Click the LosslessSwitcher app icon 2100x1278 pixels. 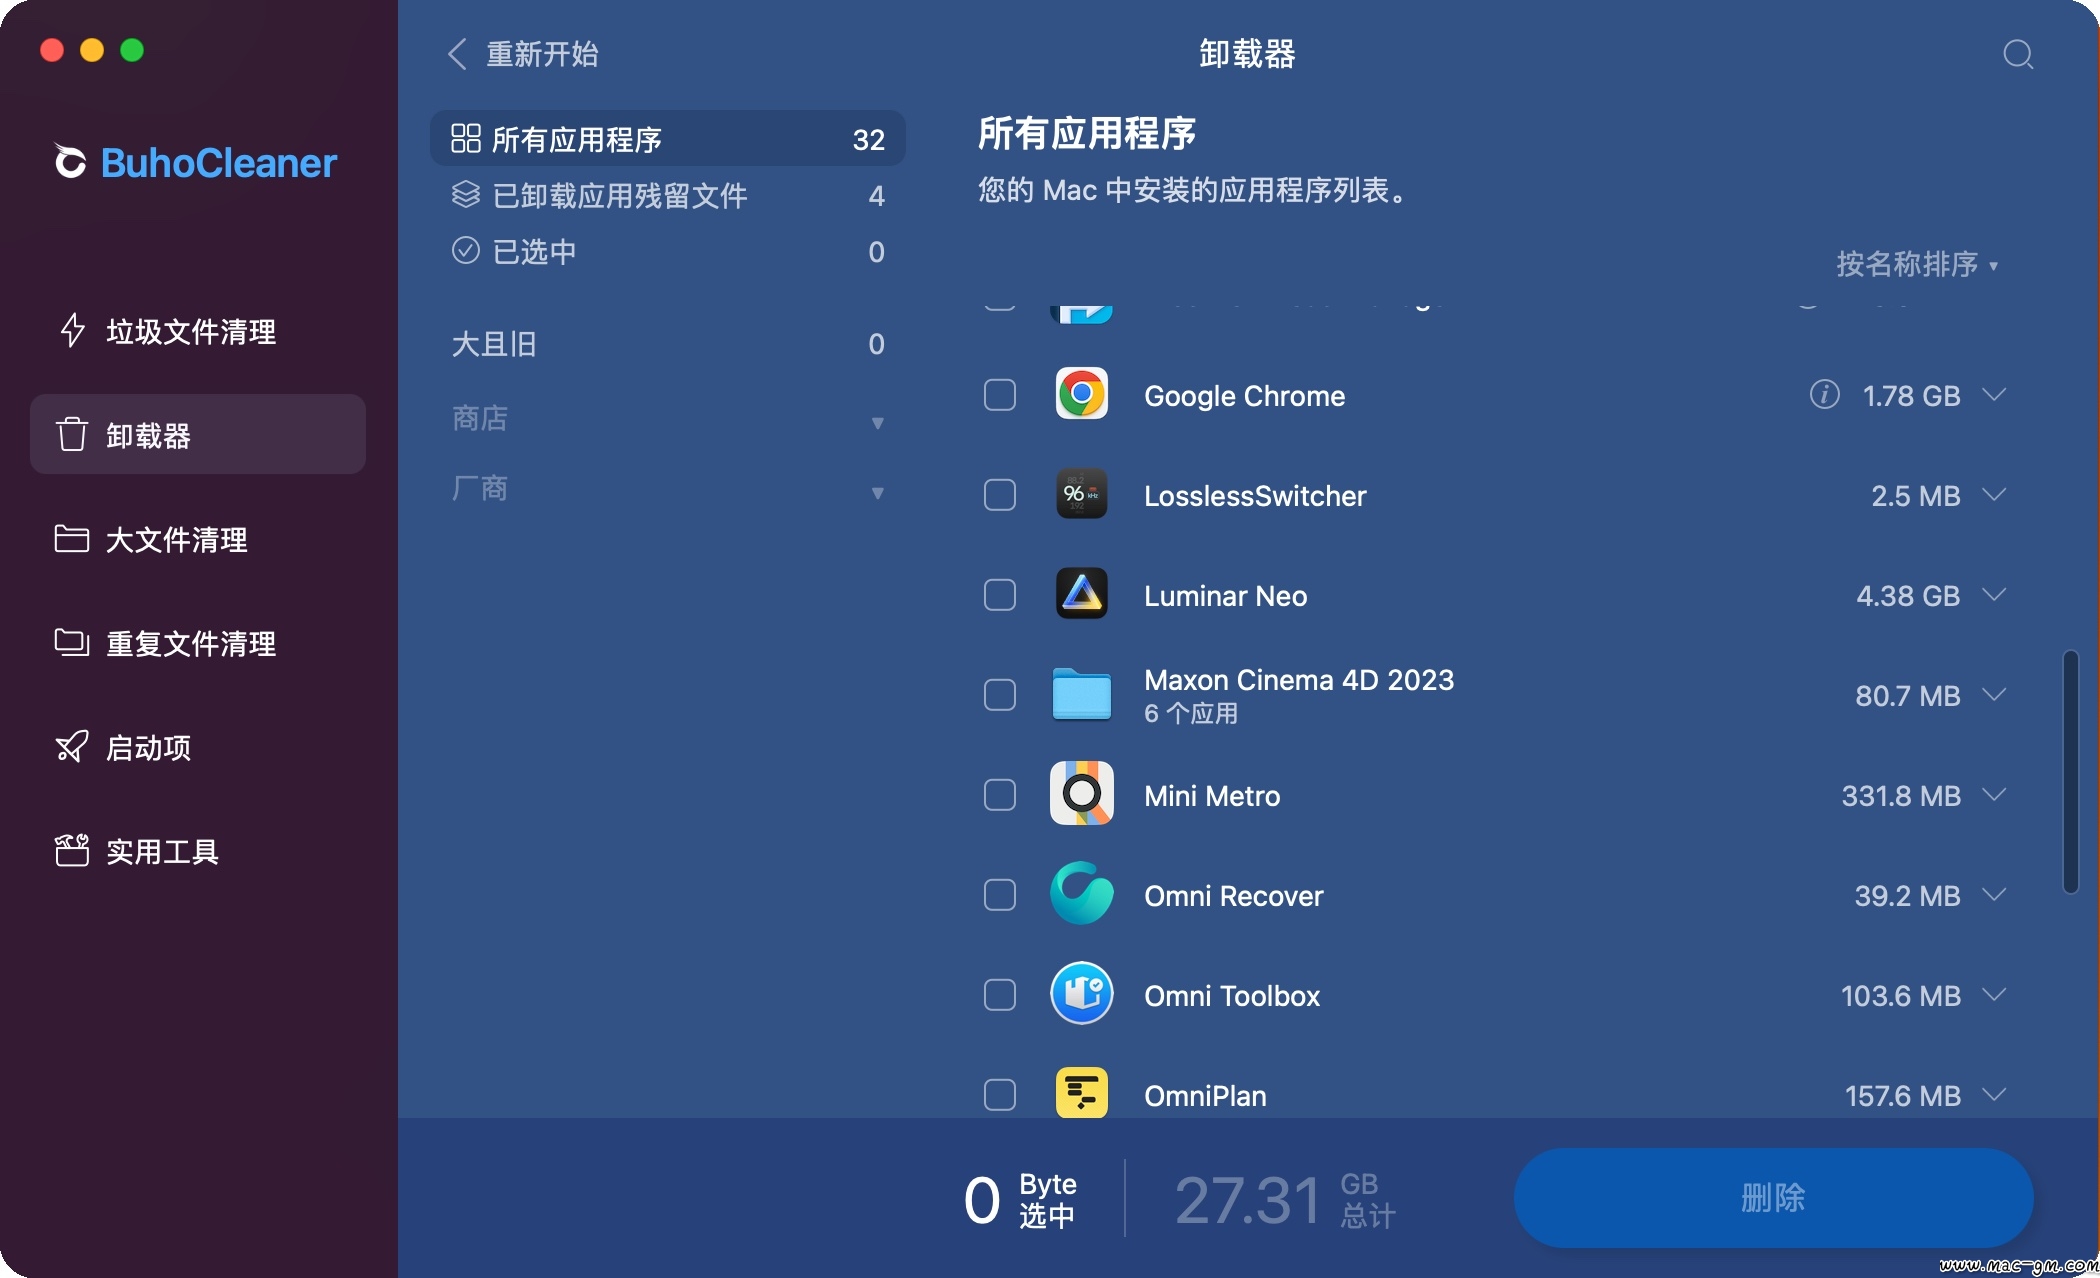pos(1082,494)
